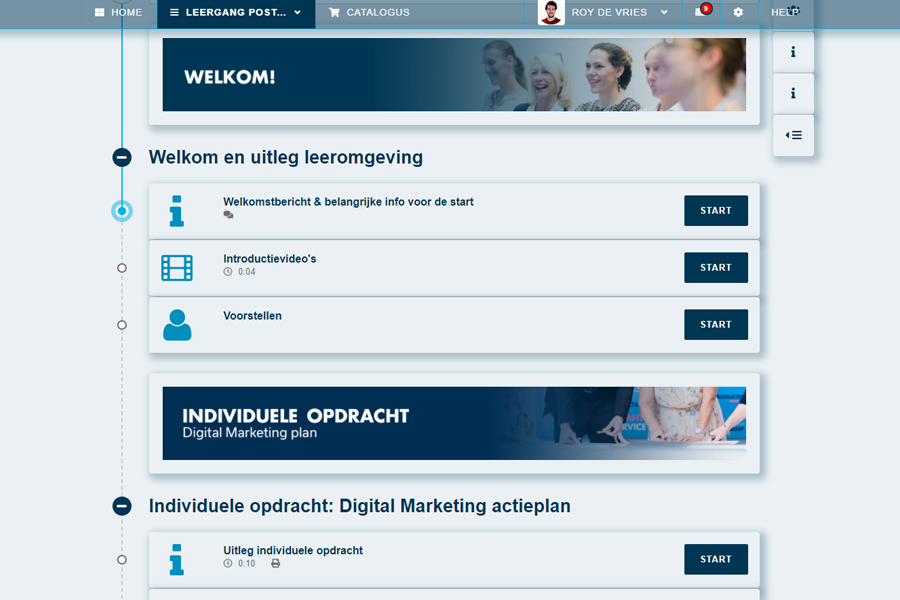Open the Home menu item
The width and height of the screenshot is (900, 600).
[119, 12]
